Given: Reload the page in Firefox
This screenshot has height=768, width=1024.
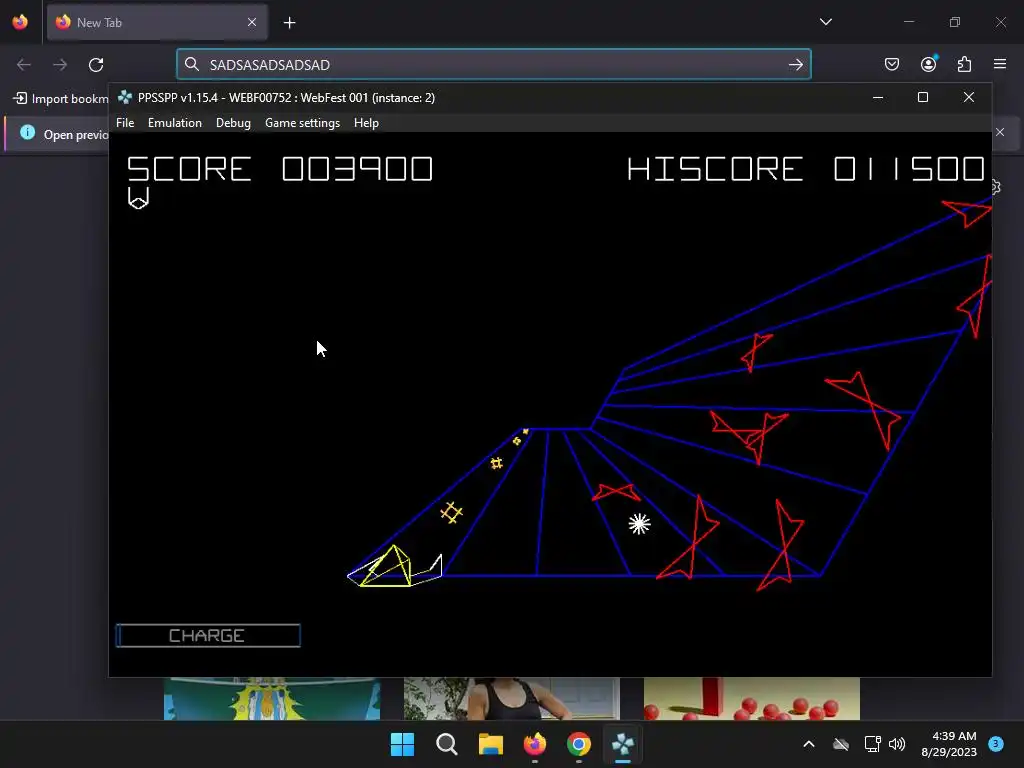Looking at the screenshot, I should [x=96, y=65].
